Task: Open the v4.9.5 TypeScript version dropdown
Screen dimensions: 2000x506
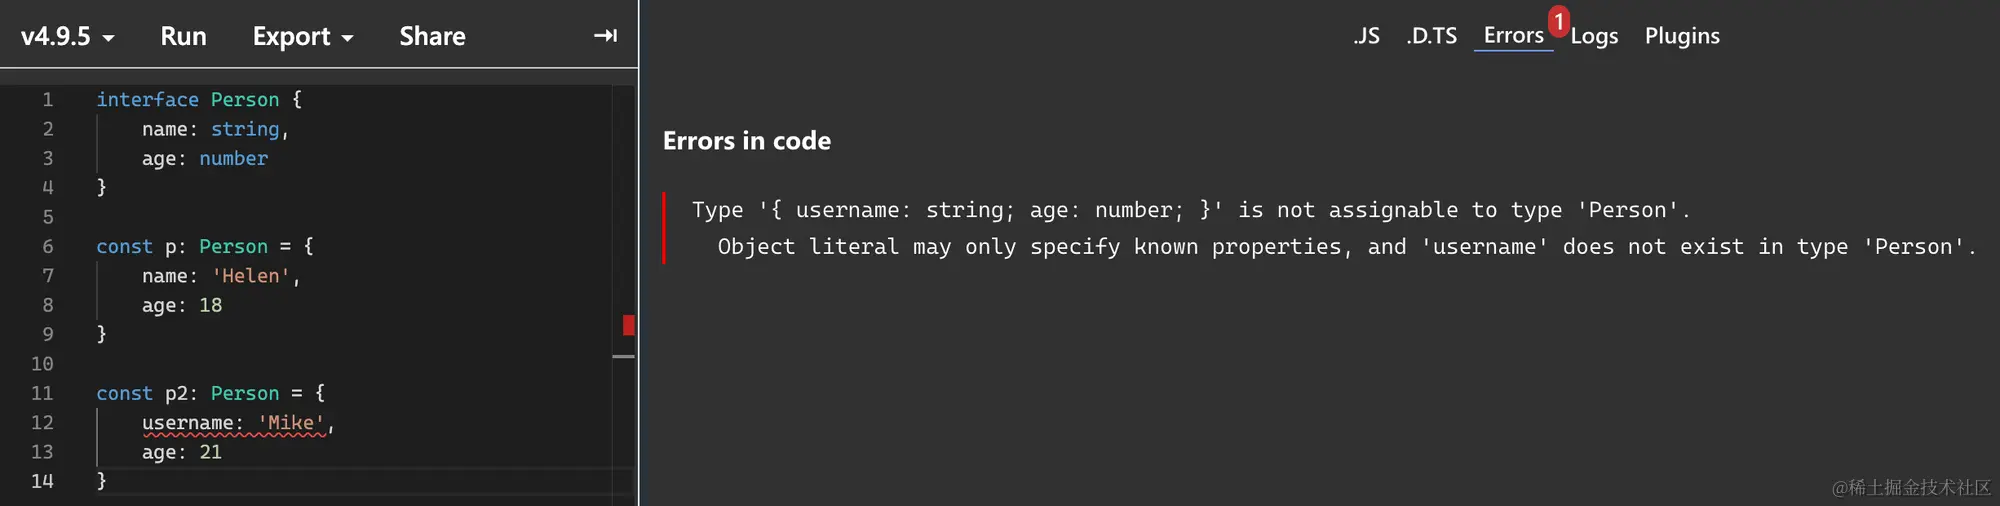Action: coord(67,36)
